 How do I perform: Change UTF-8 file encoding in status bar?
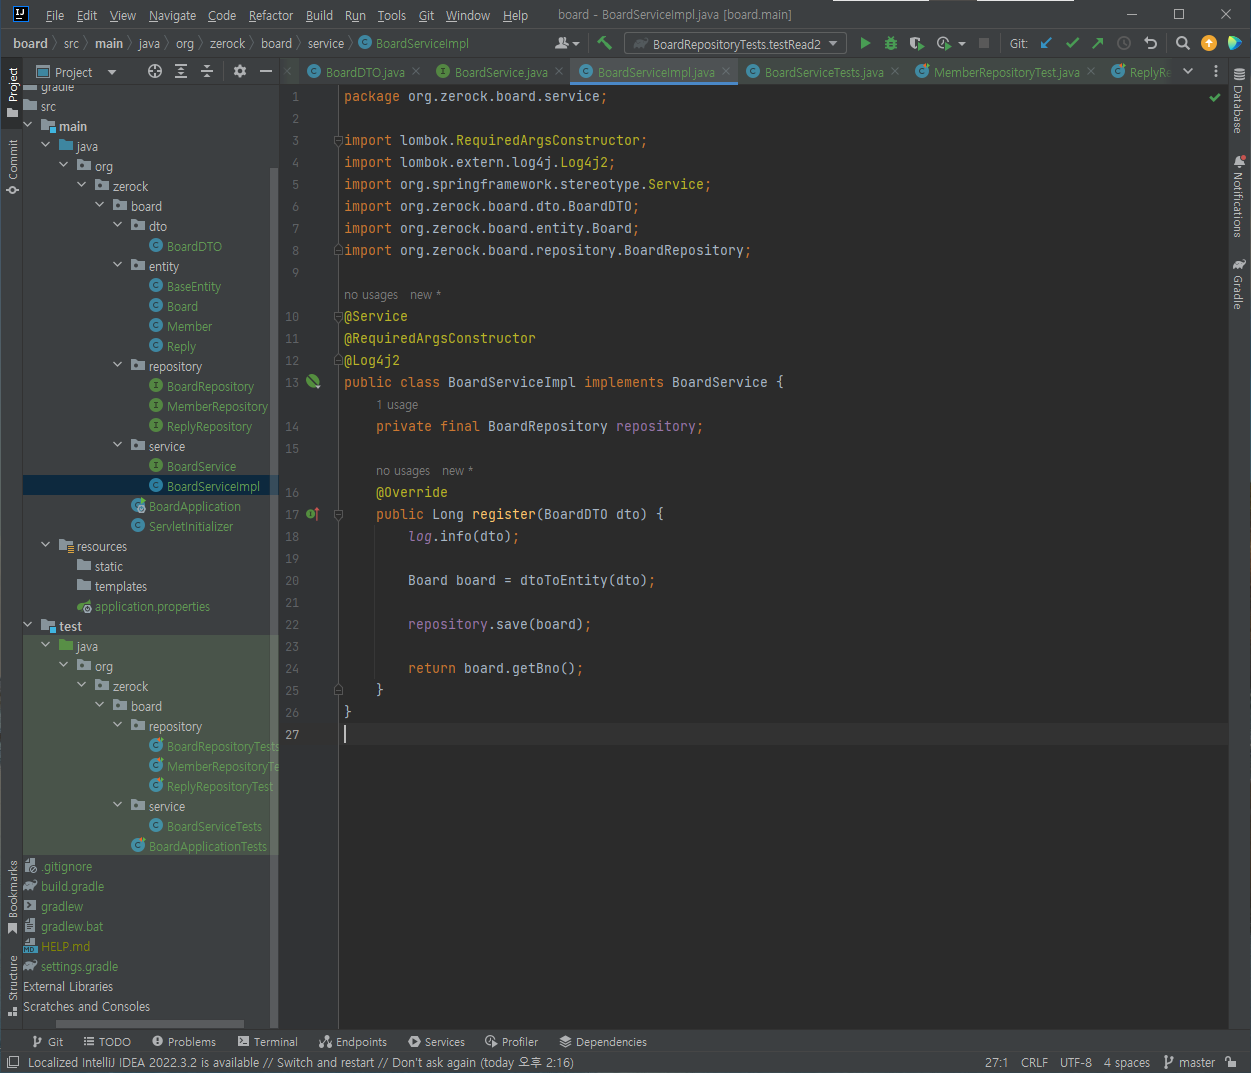[1076, 1062]
